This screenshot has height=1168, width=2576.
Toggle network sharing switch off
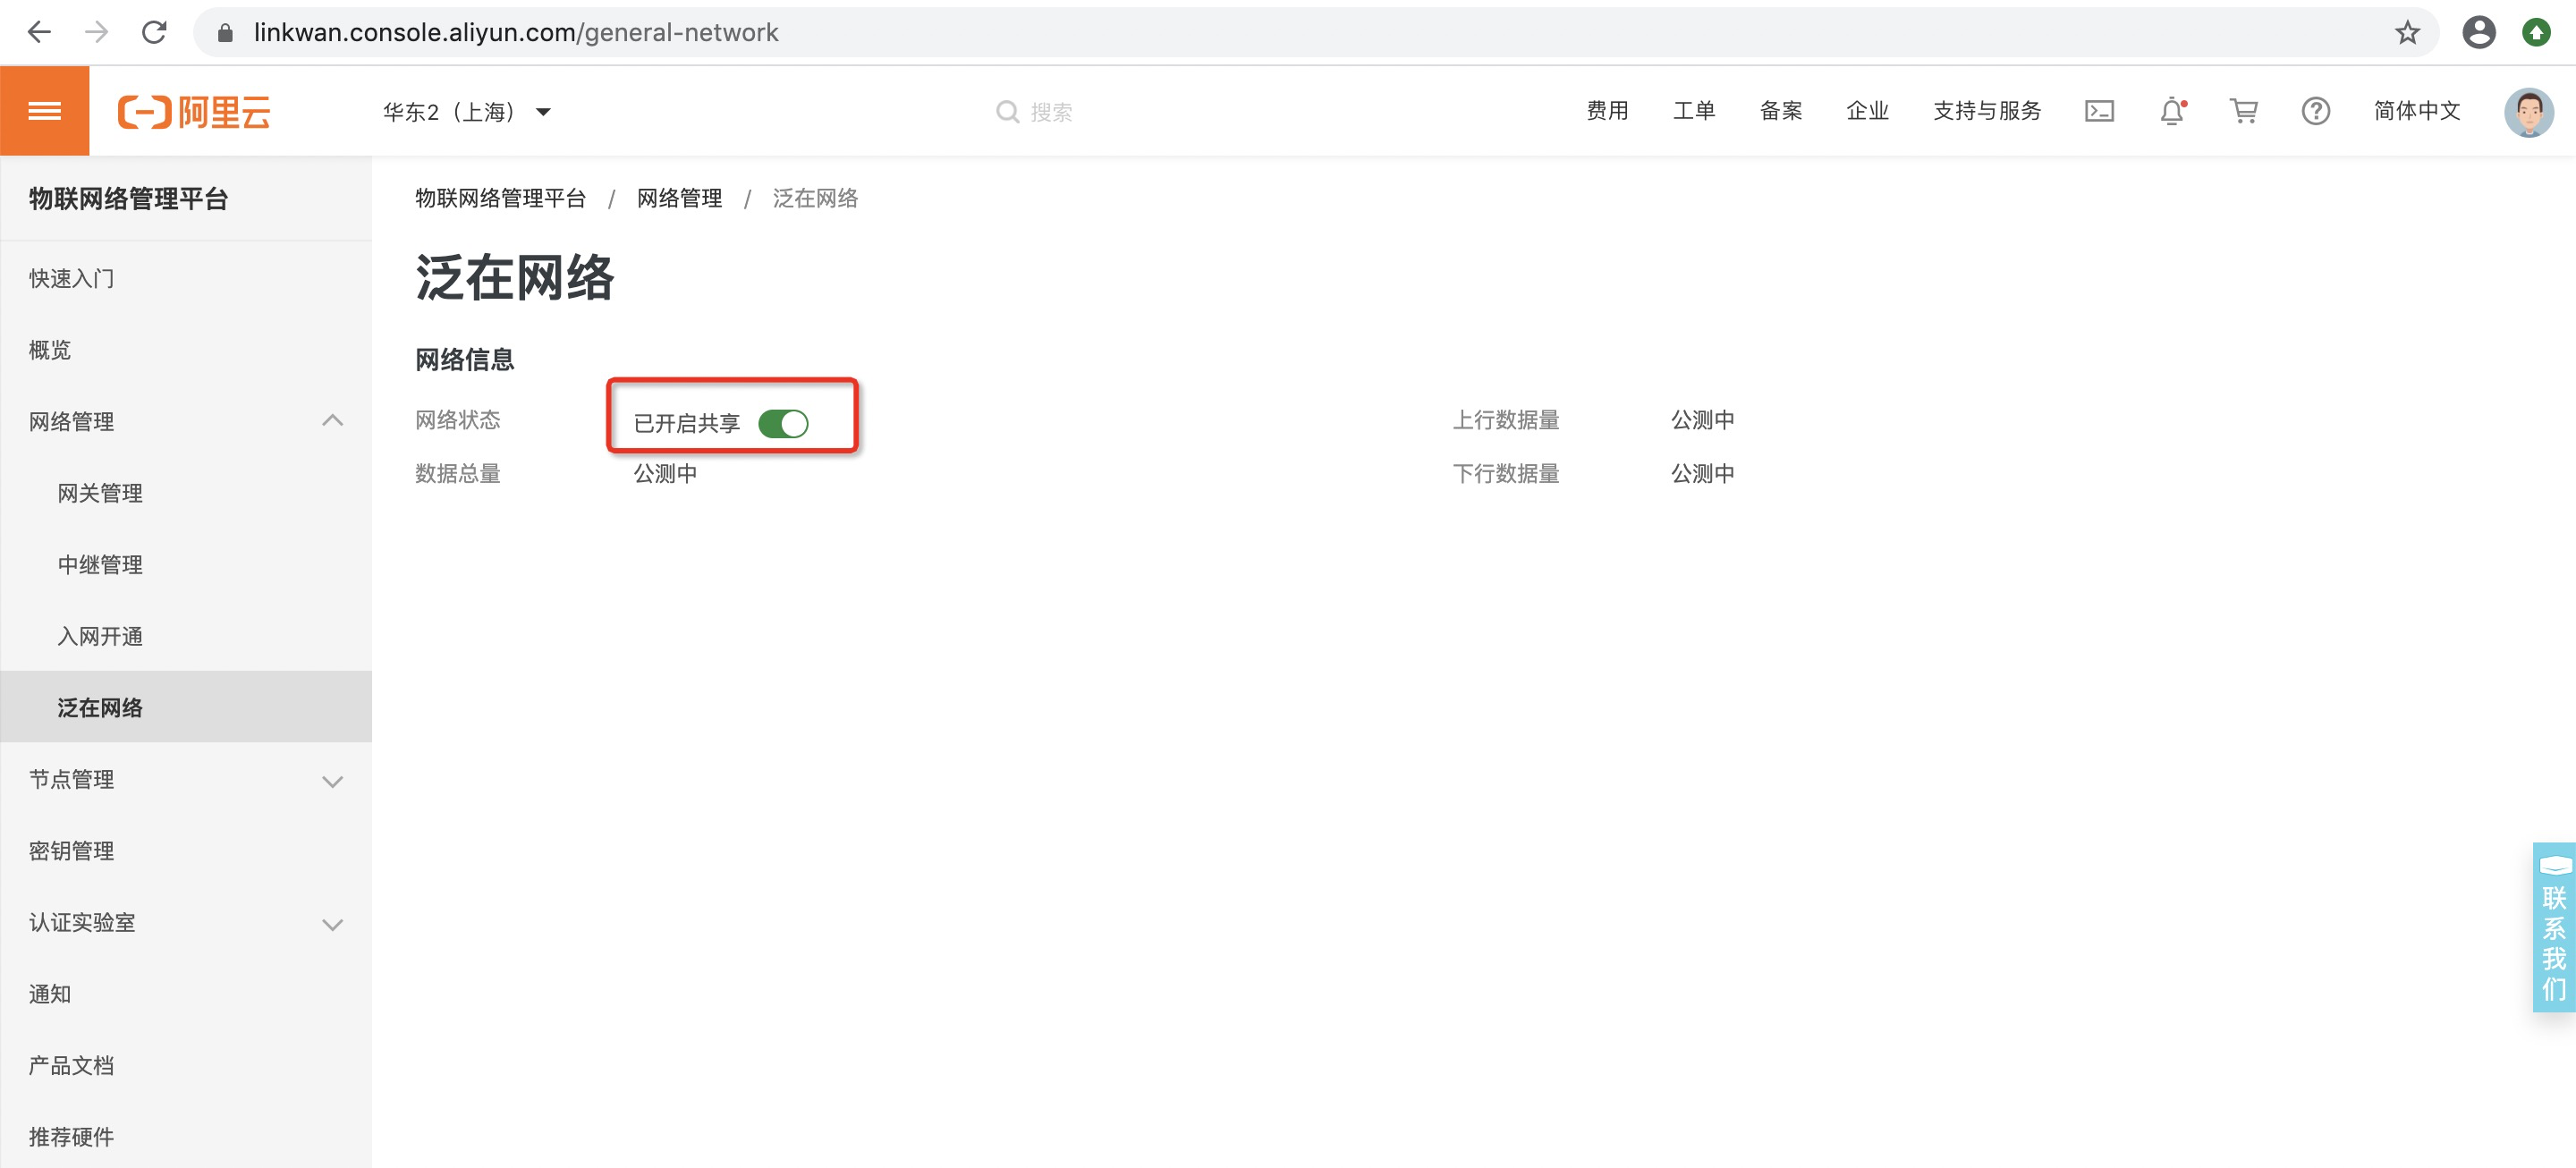click(x=783, y=424)
